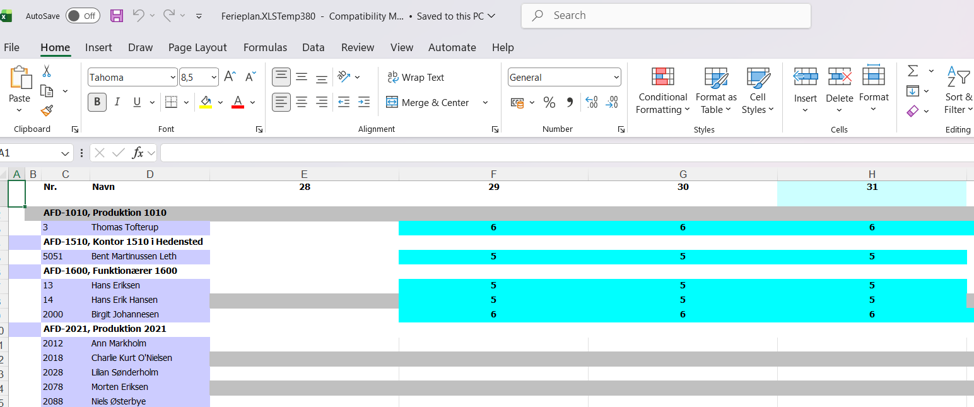Open the number format dropdown General
The height and width of the screenshot is (407, 974).
[x=616, y=78]
